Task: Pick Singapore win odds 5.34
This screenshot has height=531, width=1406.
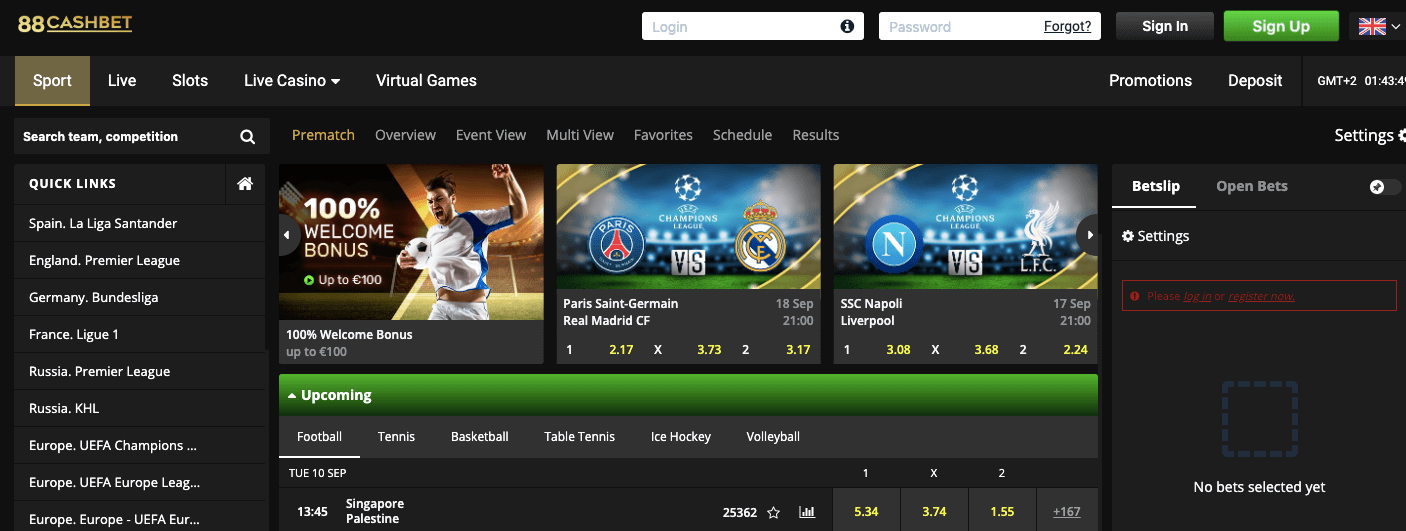Action: tap(866, 512)
